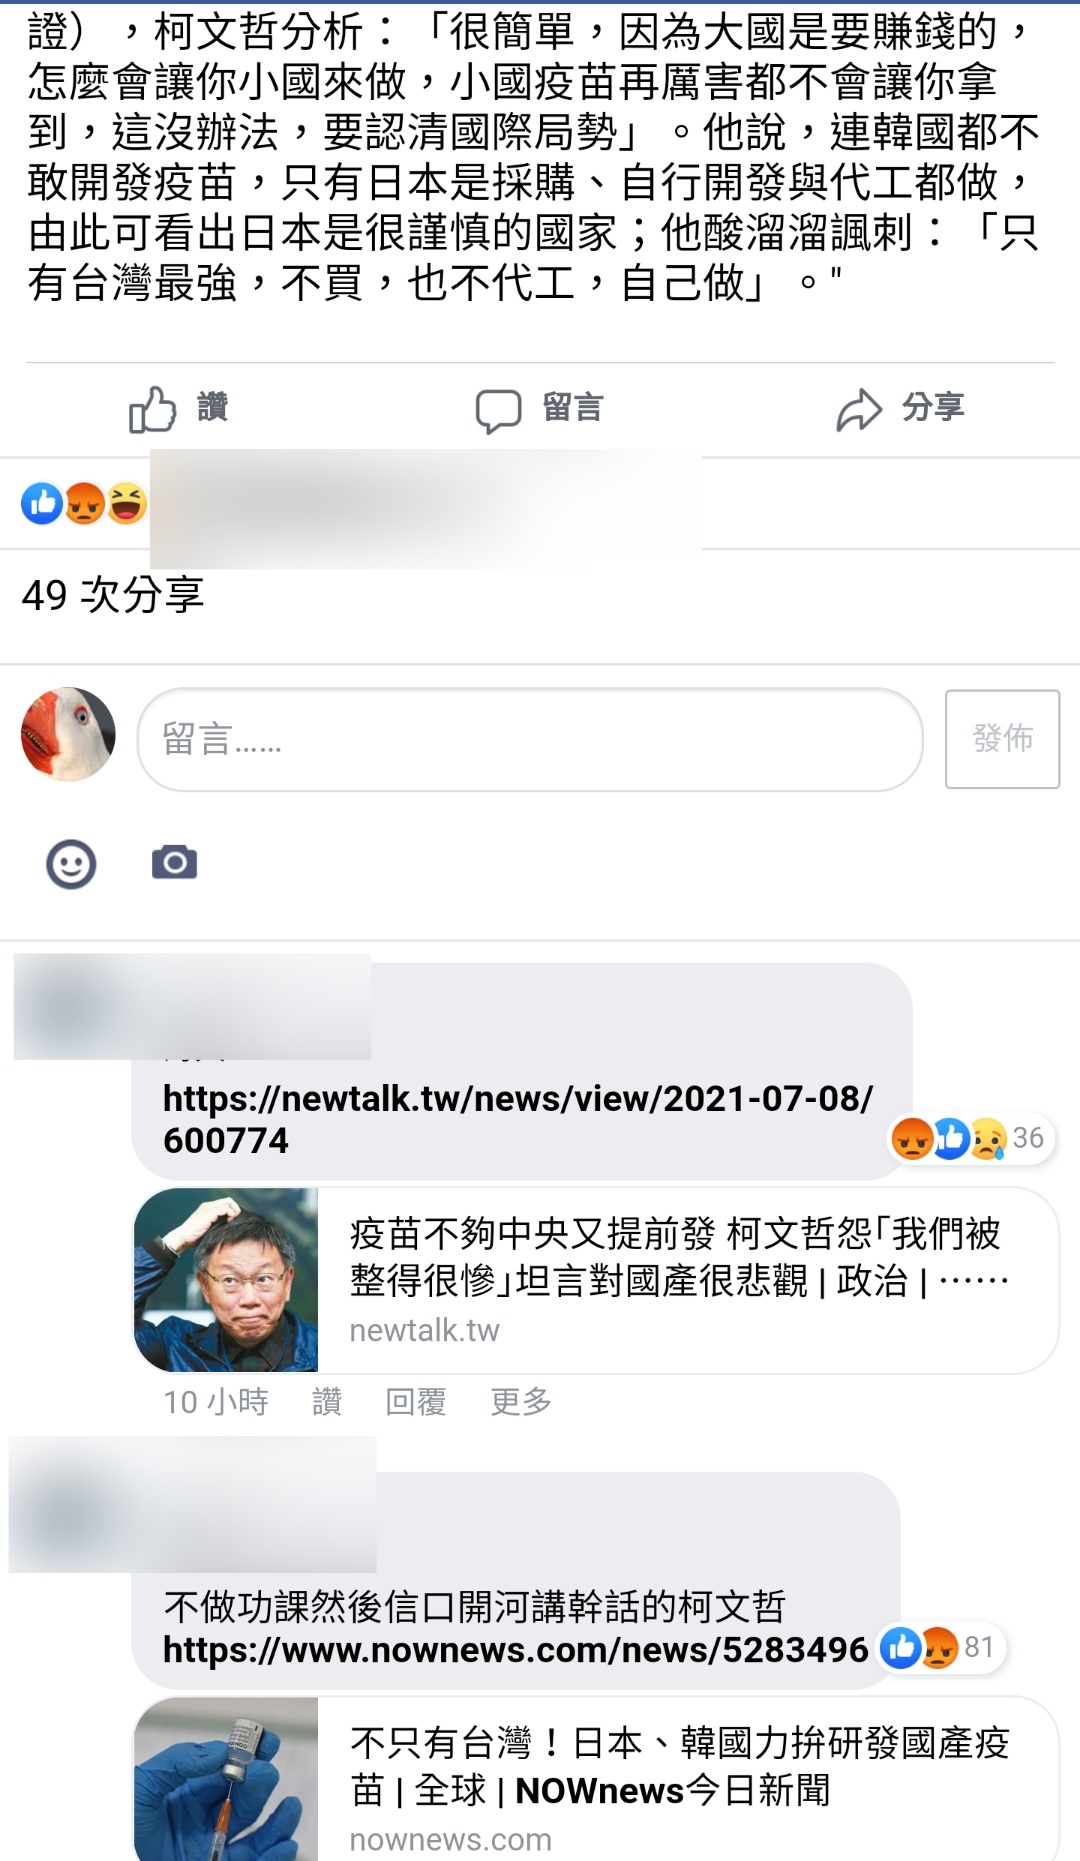The height and width of the screenshot is (1861, 1080).
Task: Tap your profile avatar beside the comment box
Action: (x=68, y=734)
